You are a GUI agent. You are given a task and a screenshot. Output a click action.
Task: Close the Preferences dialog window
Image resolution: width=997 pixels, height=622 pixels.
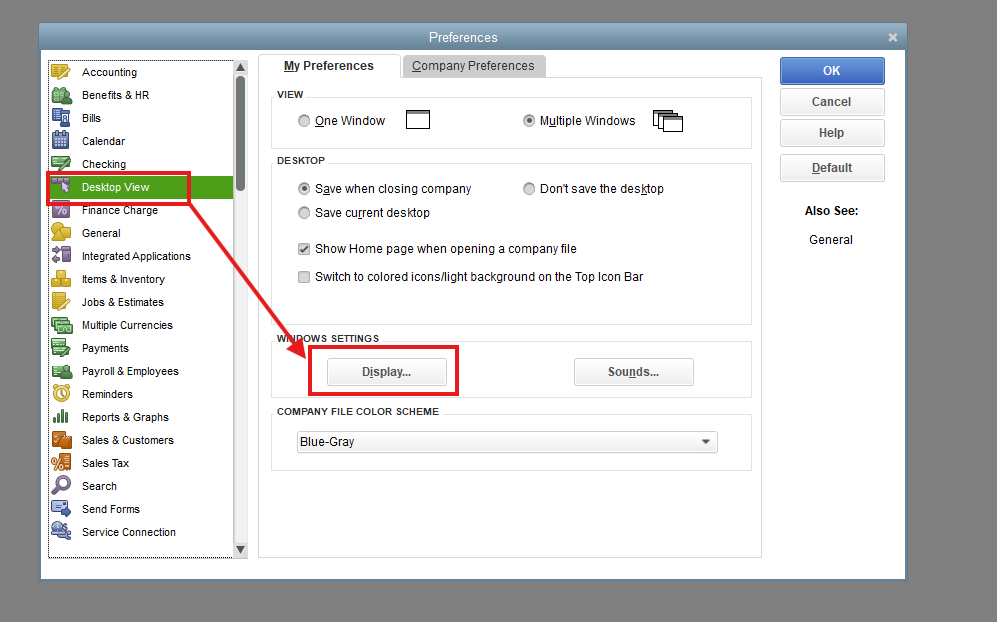(x=893, y=38)
